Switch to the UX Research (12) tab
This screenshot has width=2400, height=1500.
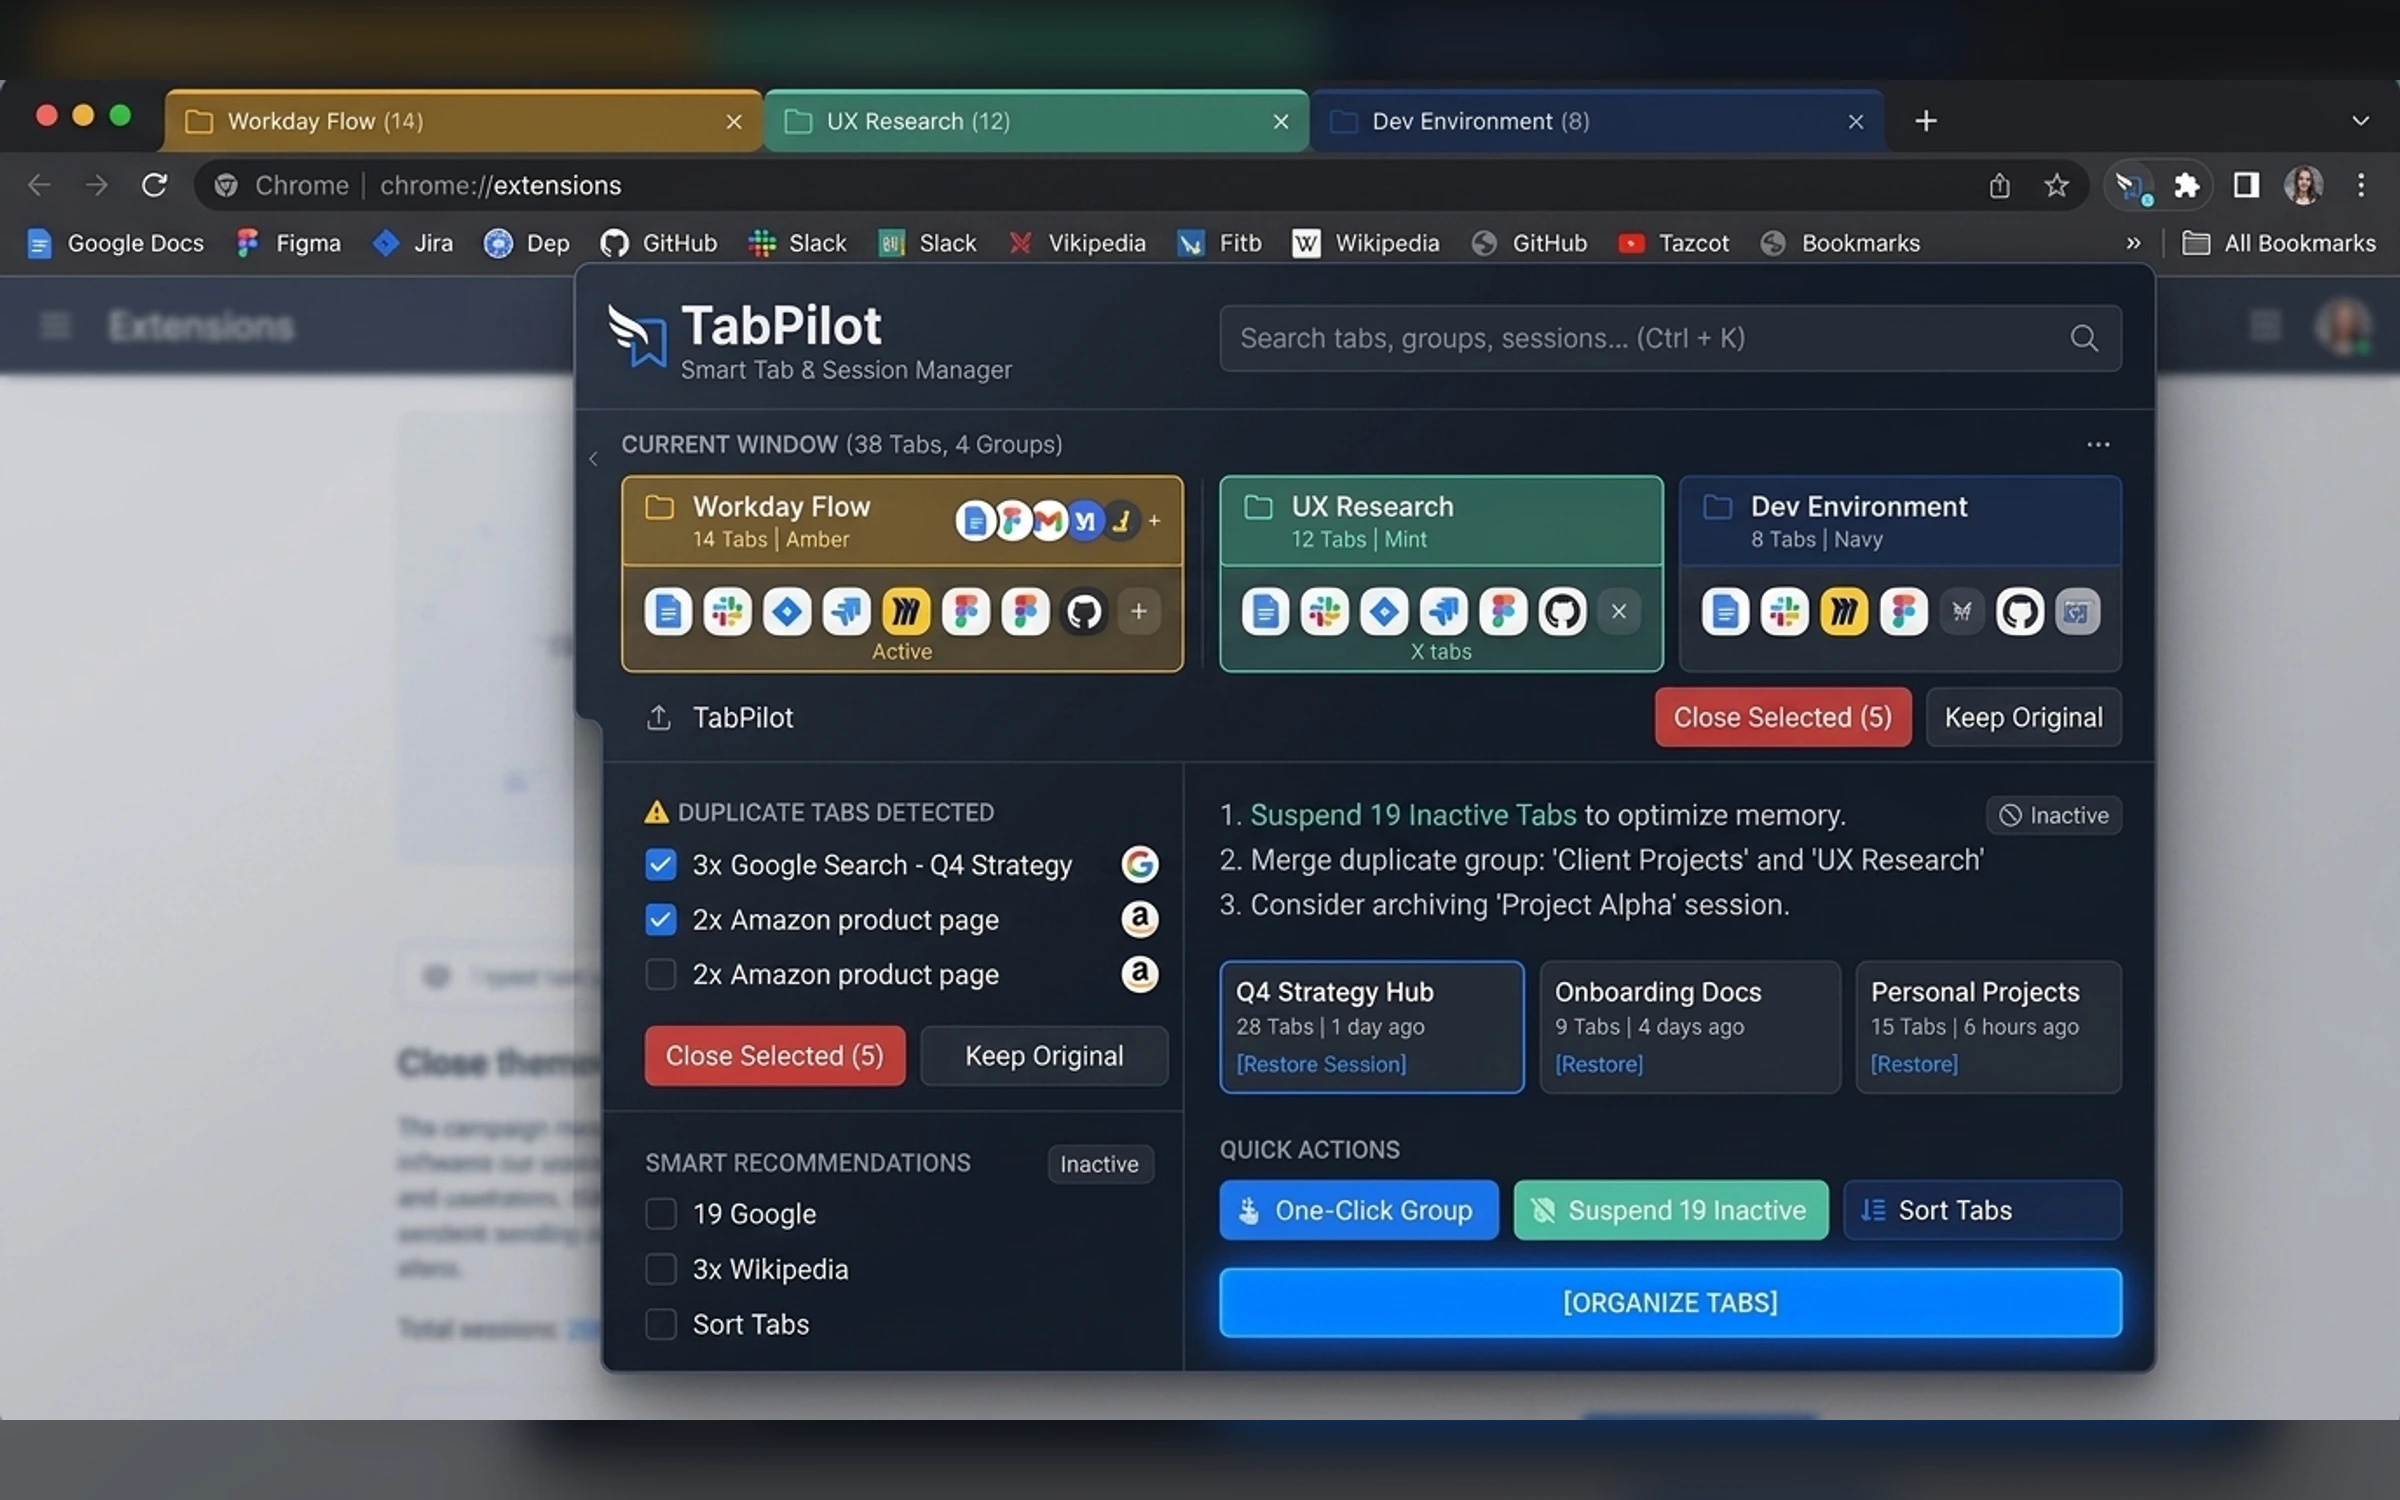tap(1036, 121)
